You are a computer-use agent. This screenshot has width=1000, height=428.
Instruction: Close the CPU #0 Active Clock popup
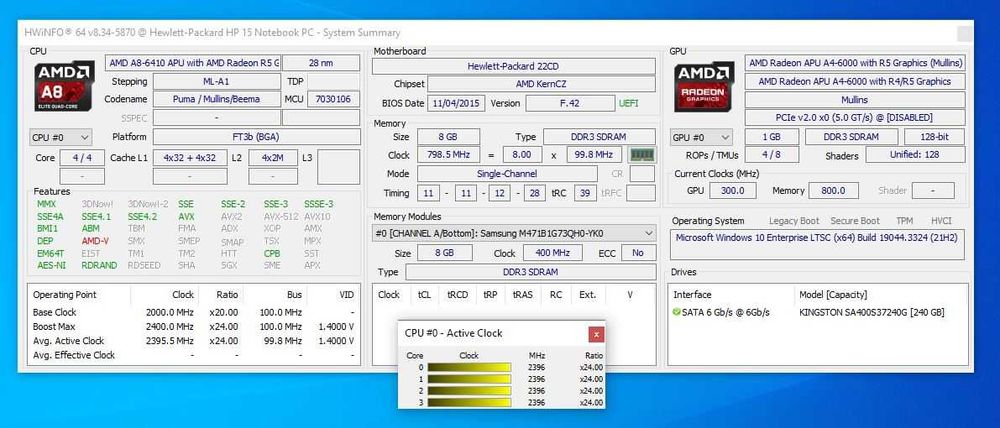click(x=596, y=334)
